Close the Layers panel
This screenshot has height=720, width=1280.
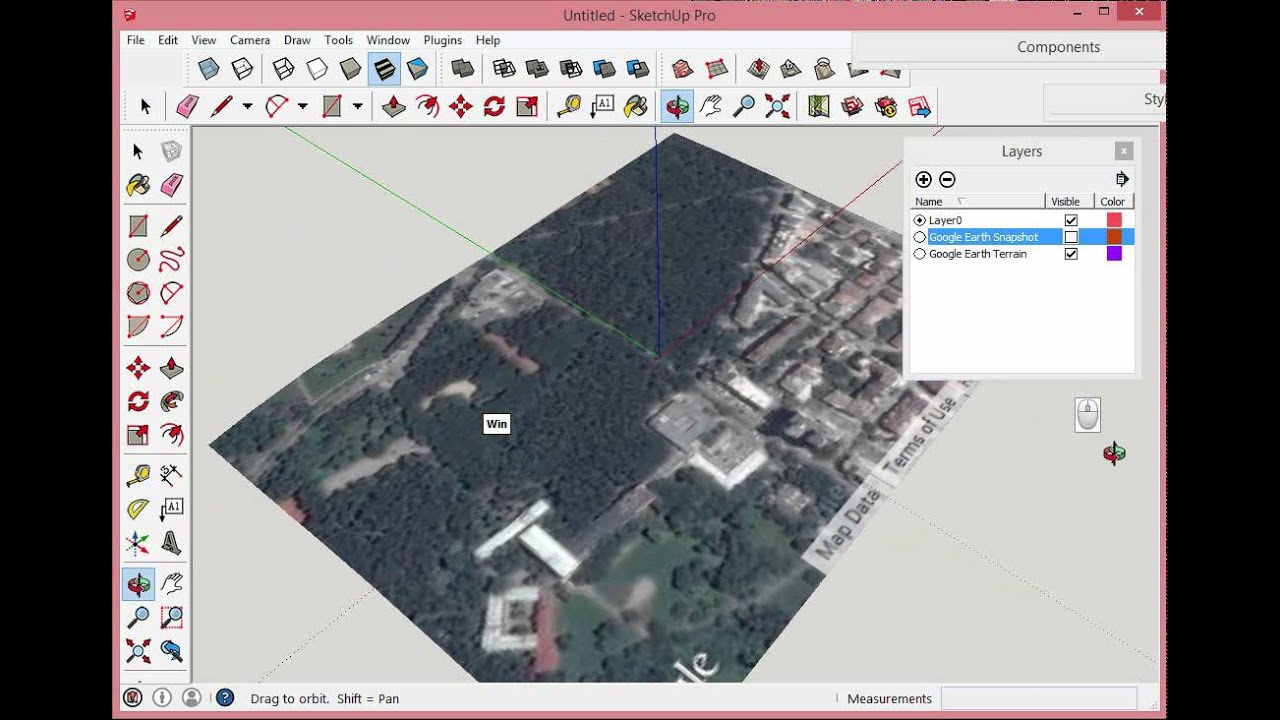(1124, 151)
